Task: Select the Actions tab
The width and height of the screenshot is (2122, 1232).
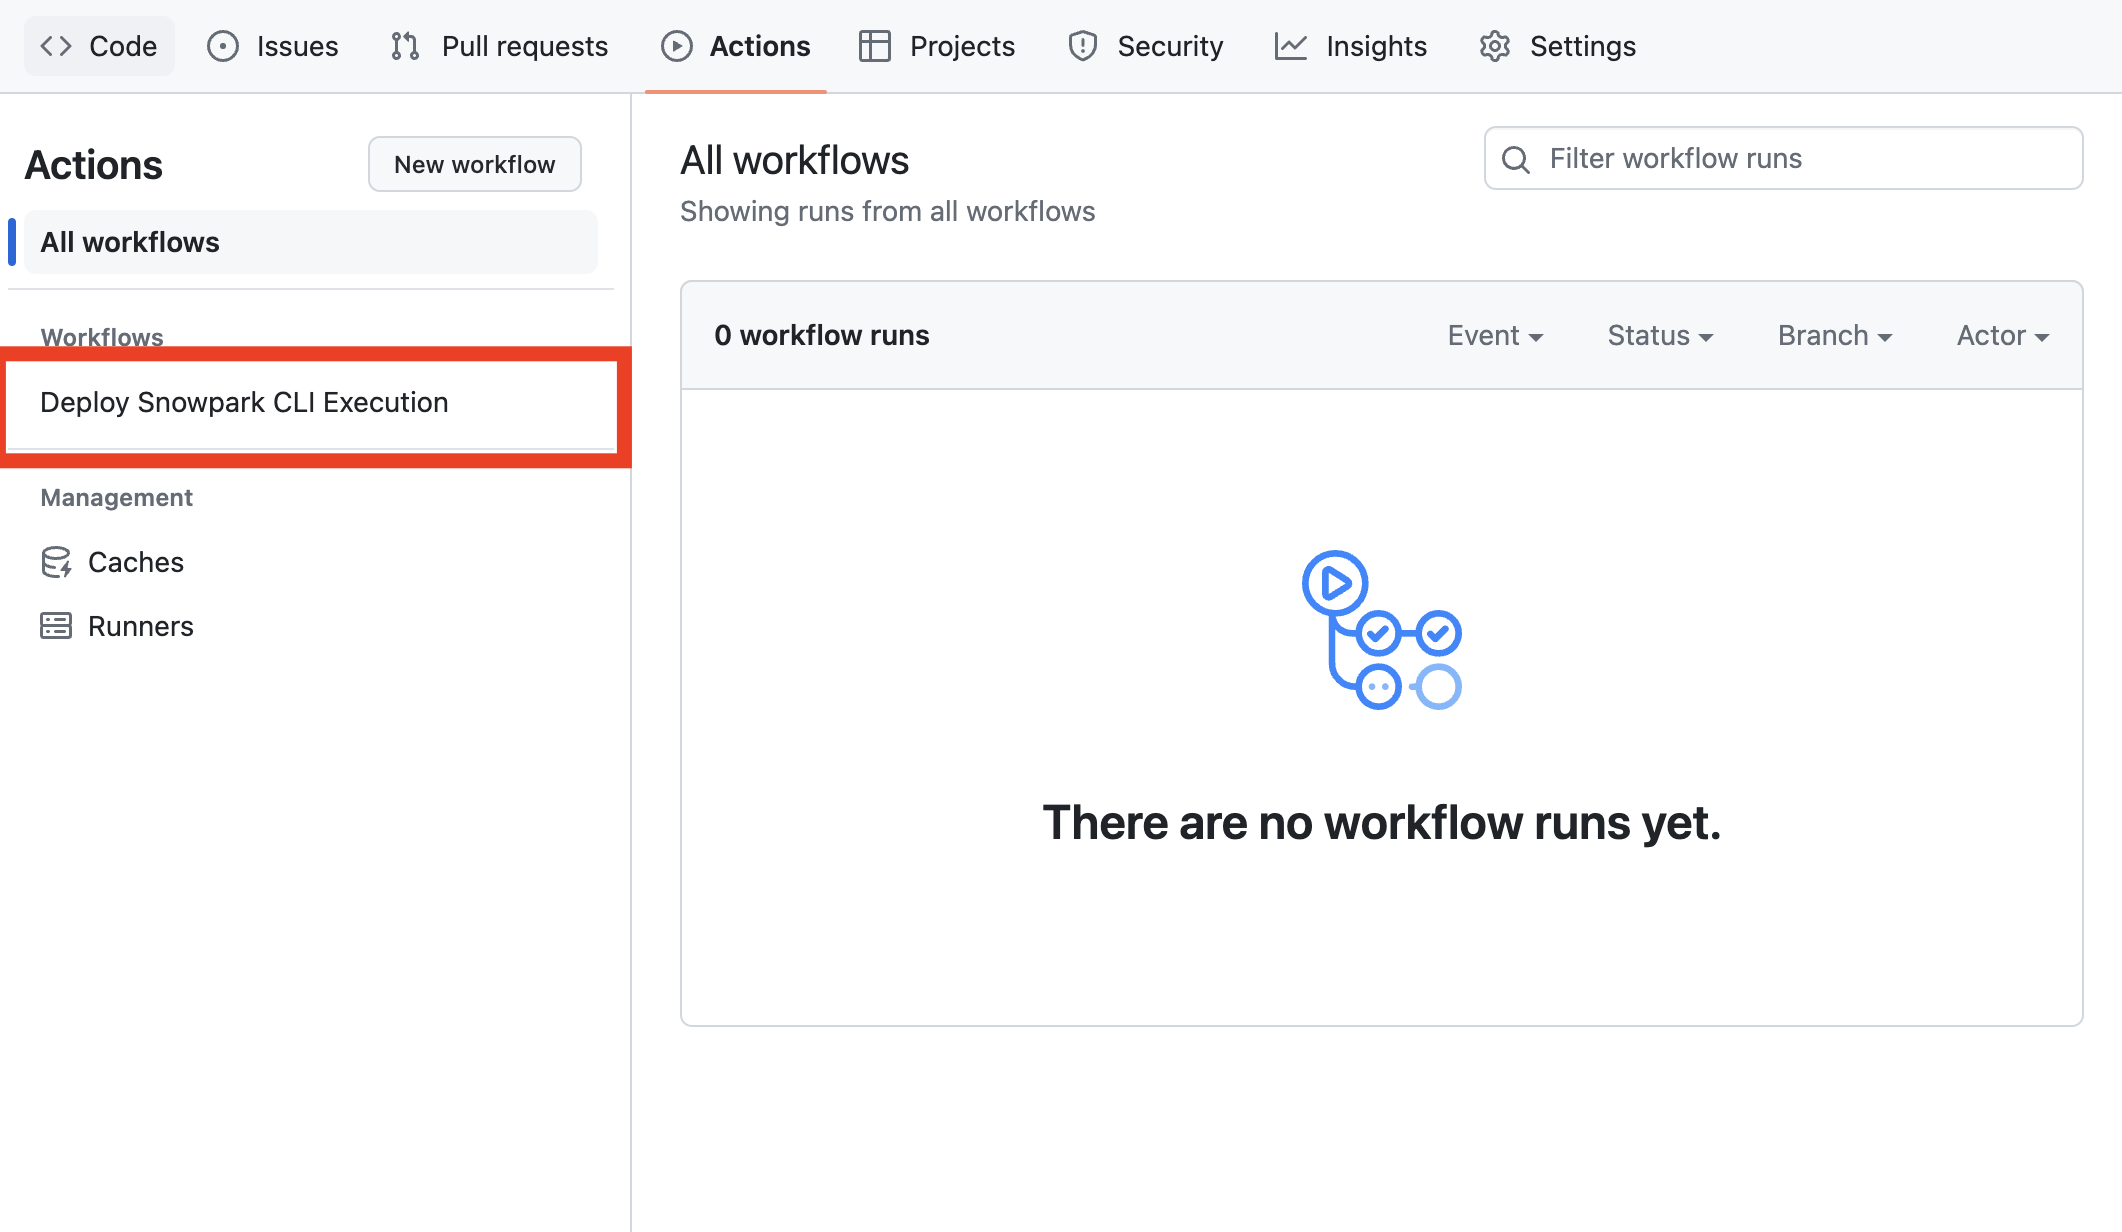Action: pos(736,46)
